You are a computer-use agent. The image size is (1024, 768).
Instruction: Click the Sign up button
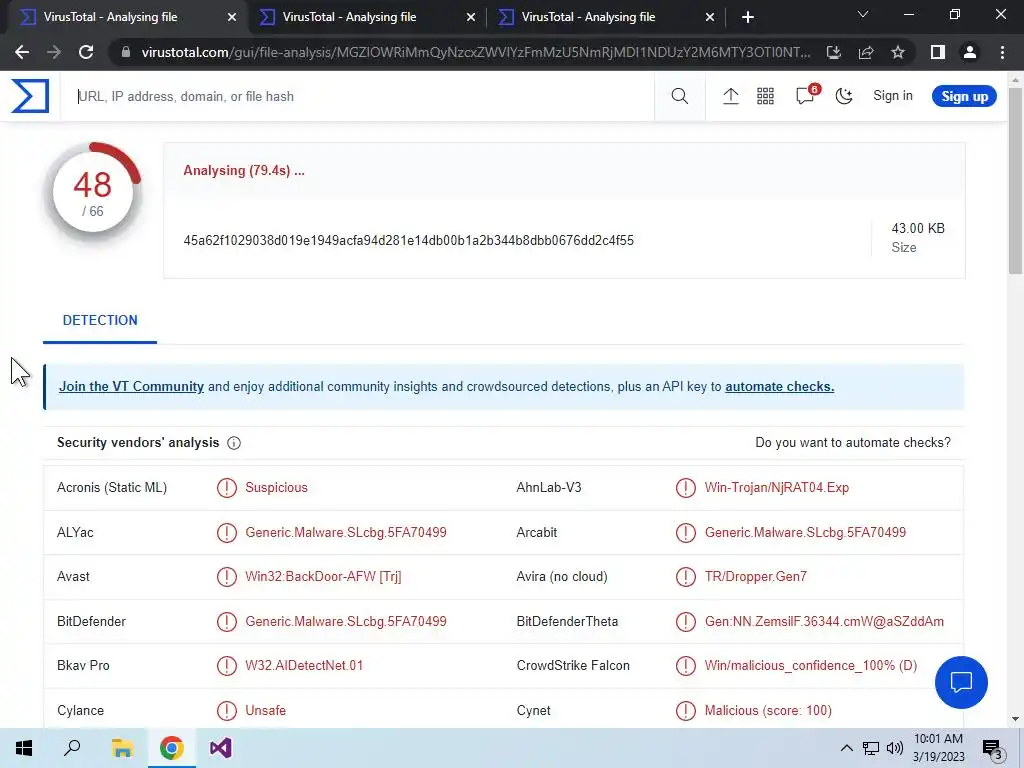(x=964, y=96)
